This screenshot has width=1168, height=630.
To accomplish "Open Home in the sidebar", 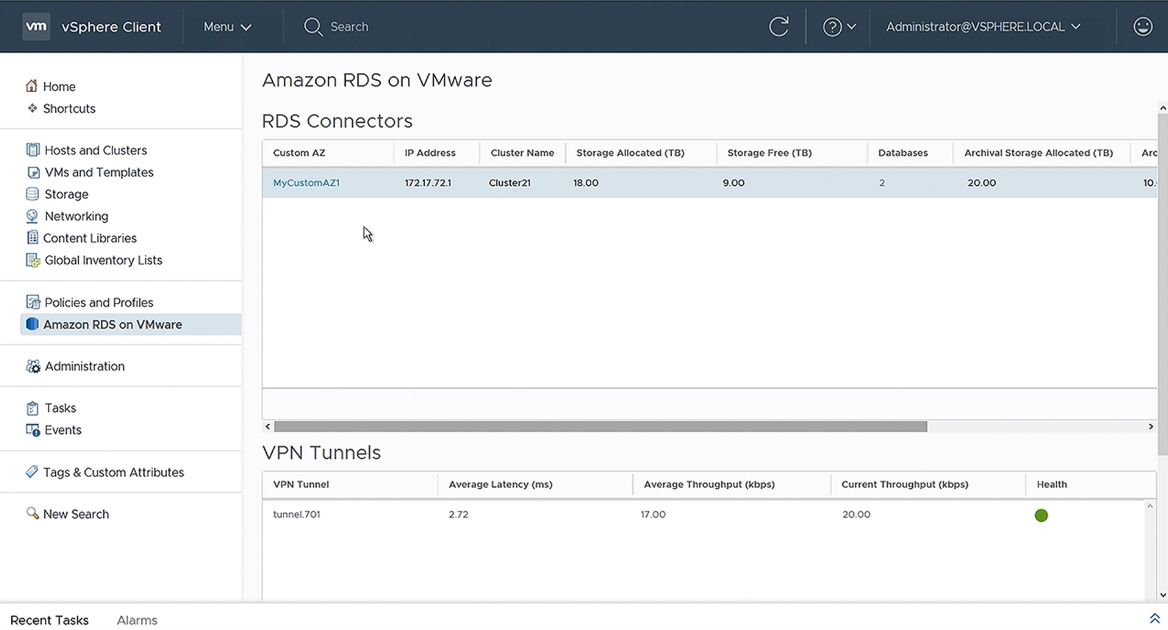I will (59, 86).
